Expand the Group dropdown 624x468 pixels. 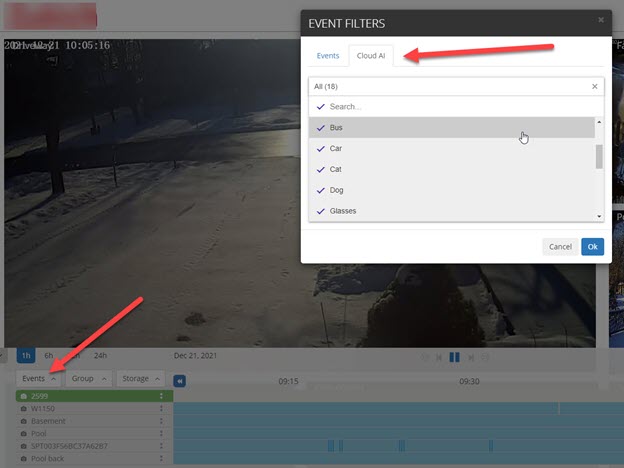coord(89,378)
